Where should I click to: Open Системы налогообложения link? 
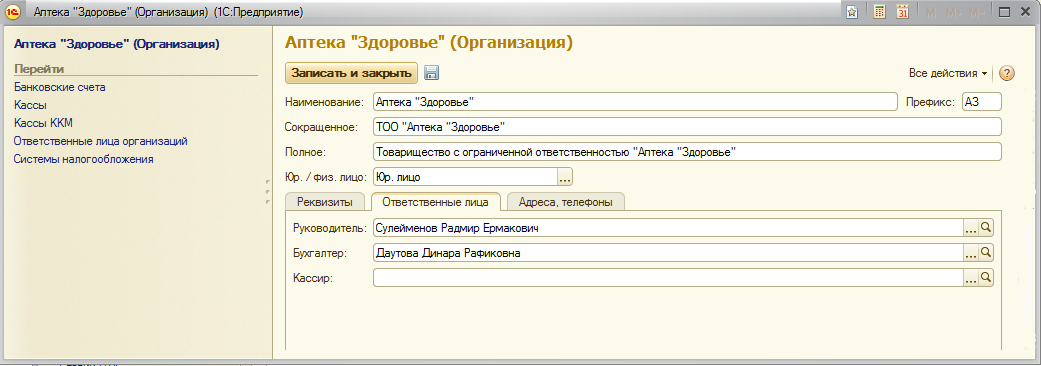click(x=84, y=159)
